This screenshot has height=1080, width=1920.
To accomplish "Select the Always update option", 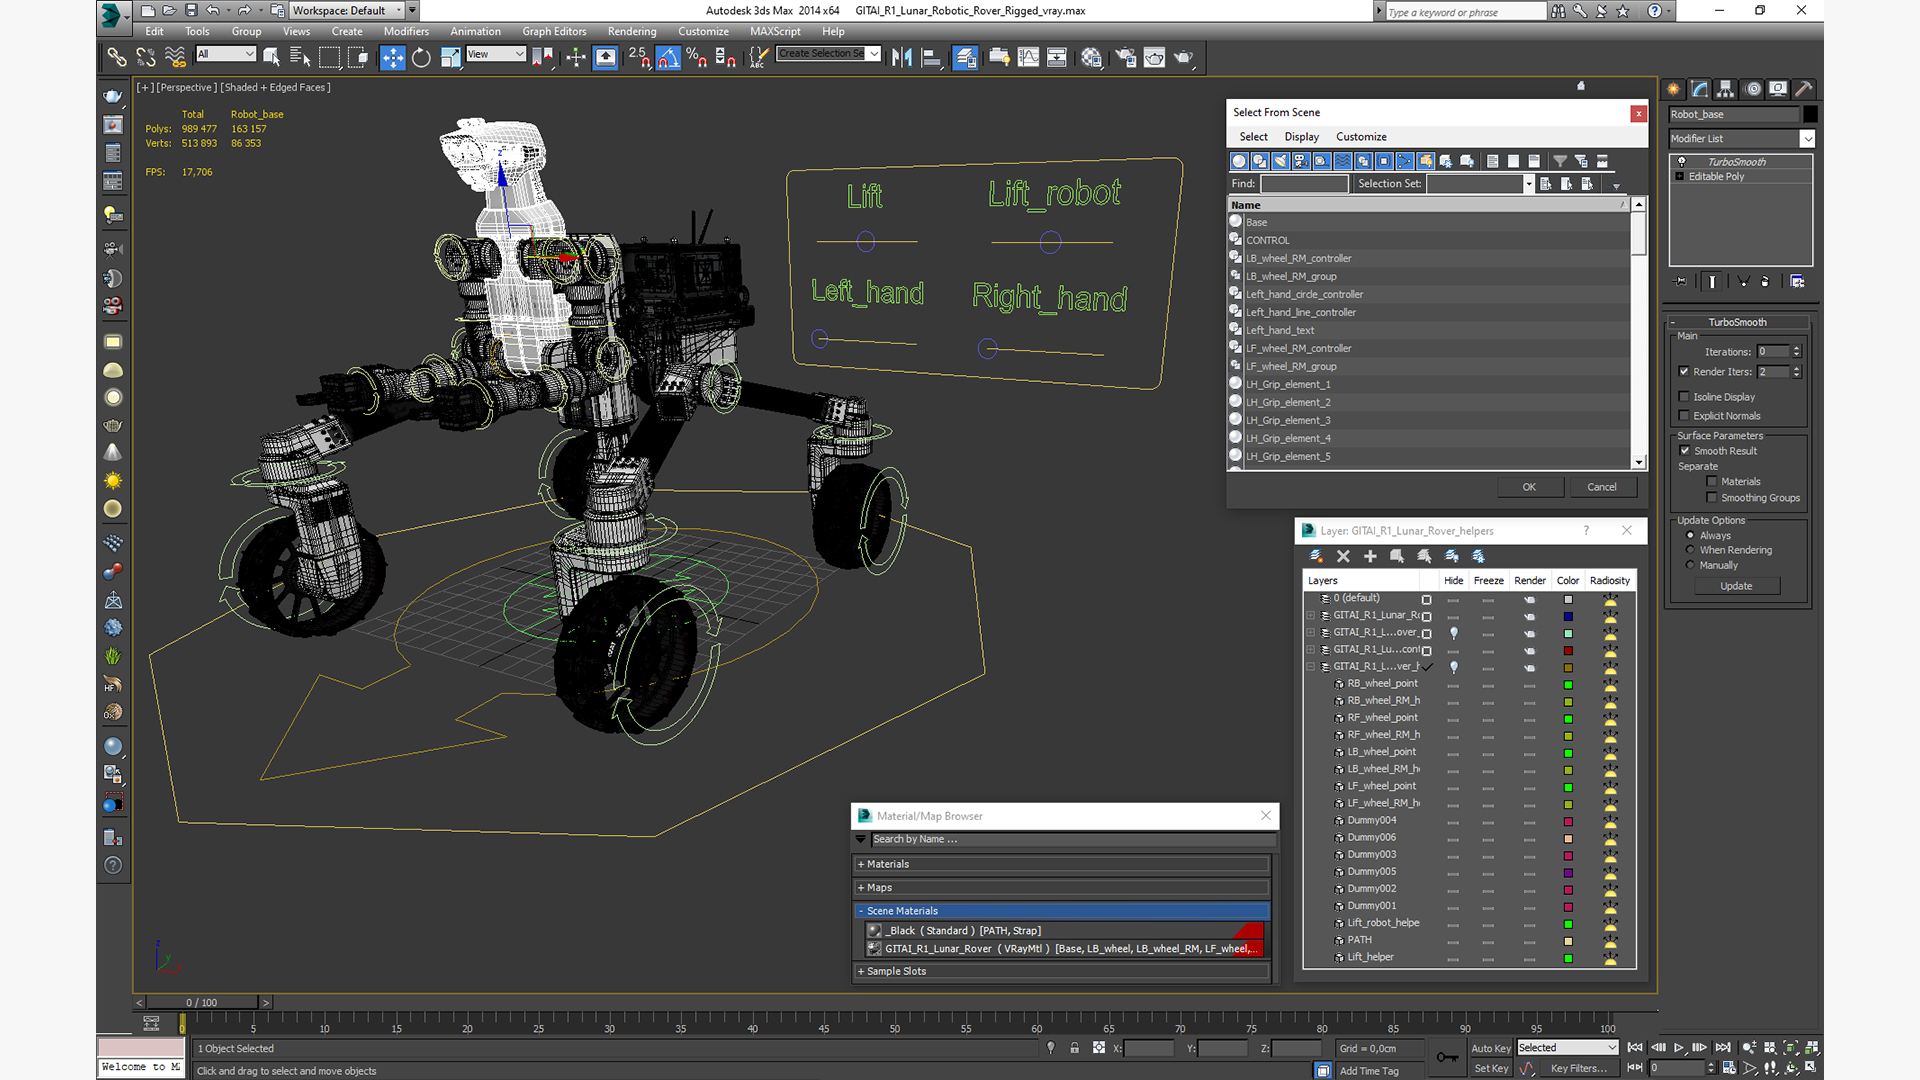I will [x=1690, y=536].
